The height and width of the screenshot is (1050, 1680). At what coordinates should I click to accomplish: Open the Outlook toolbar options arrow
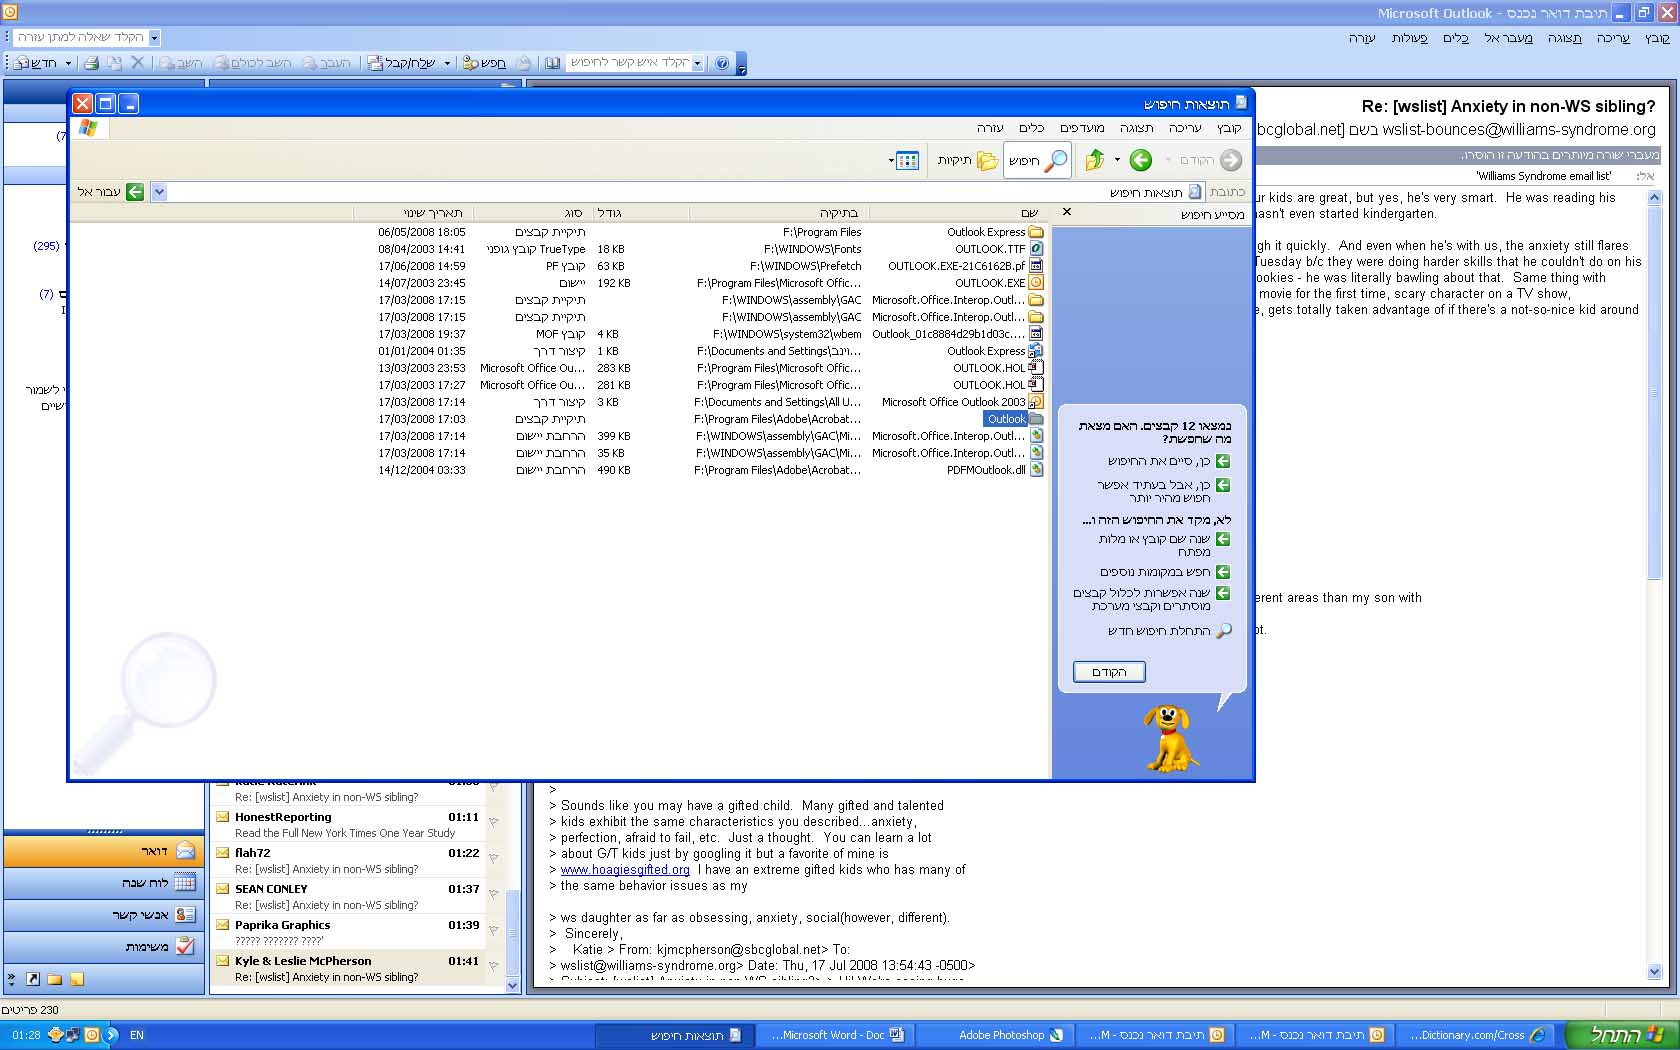741,65
